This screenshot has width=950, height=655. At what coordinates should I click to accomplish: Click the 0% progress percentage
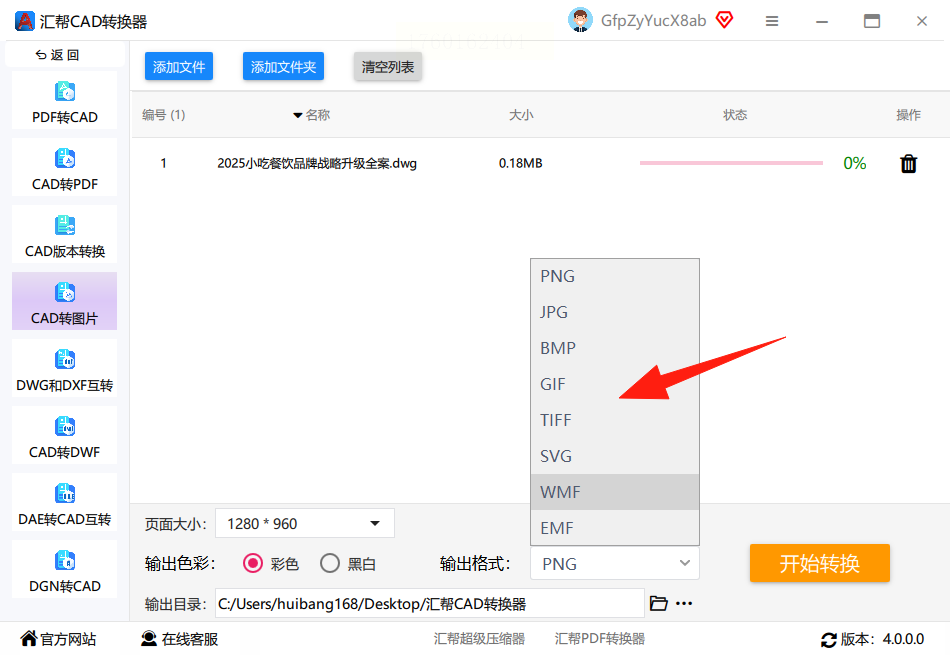[854, 163]
